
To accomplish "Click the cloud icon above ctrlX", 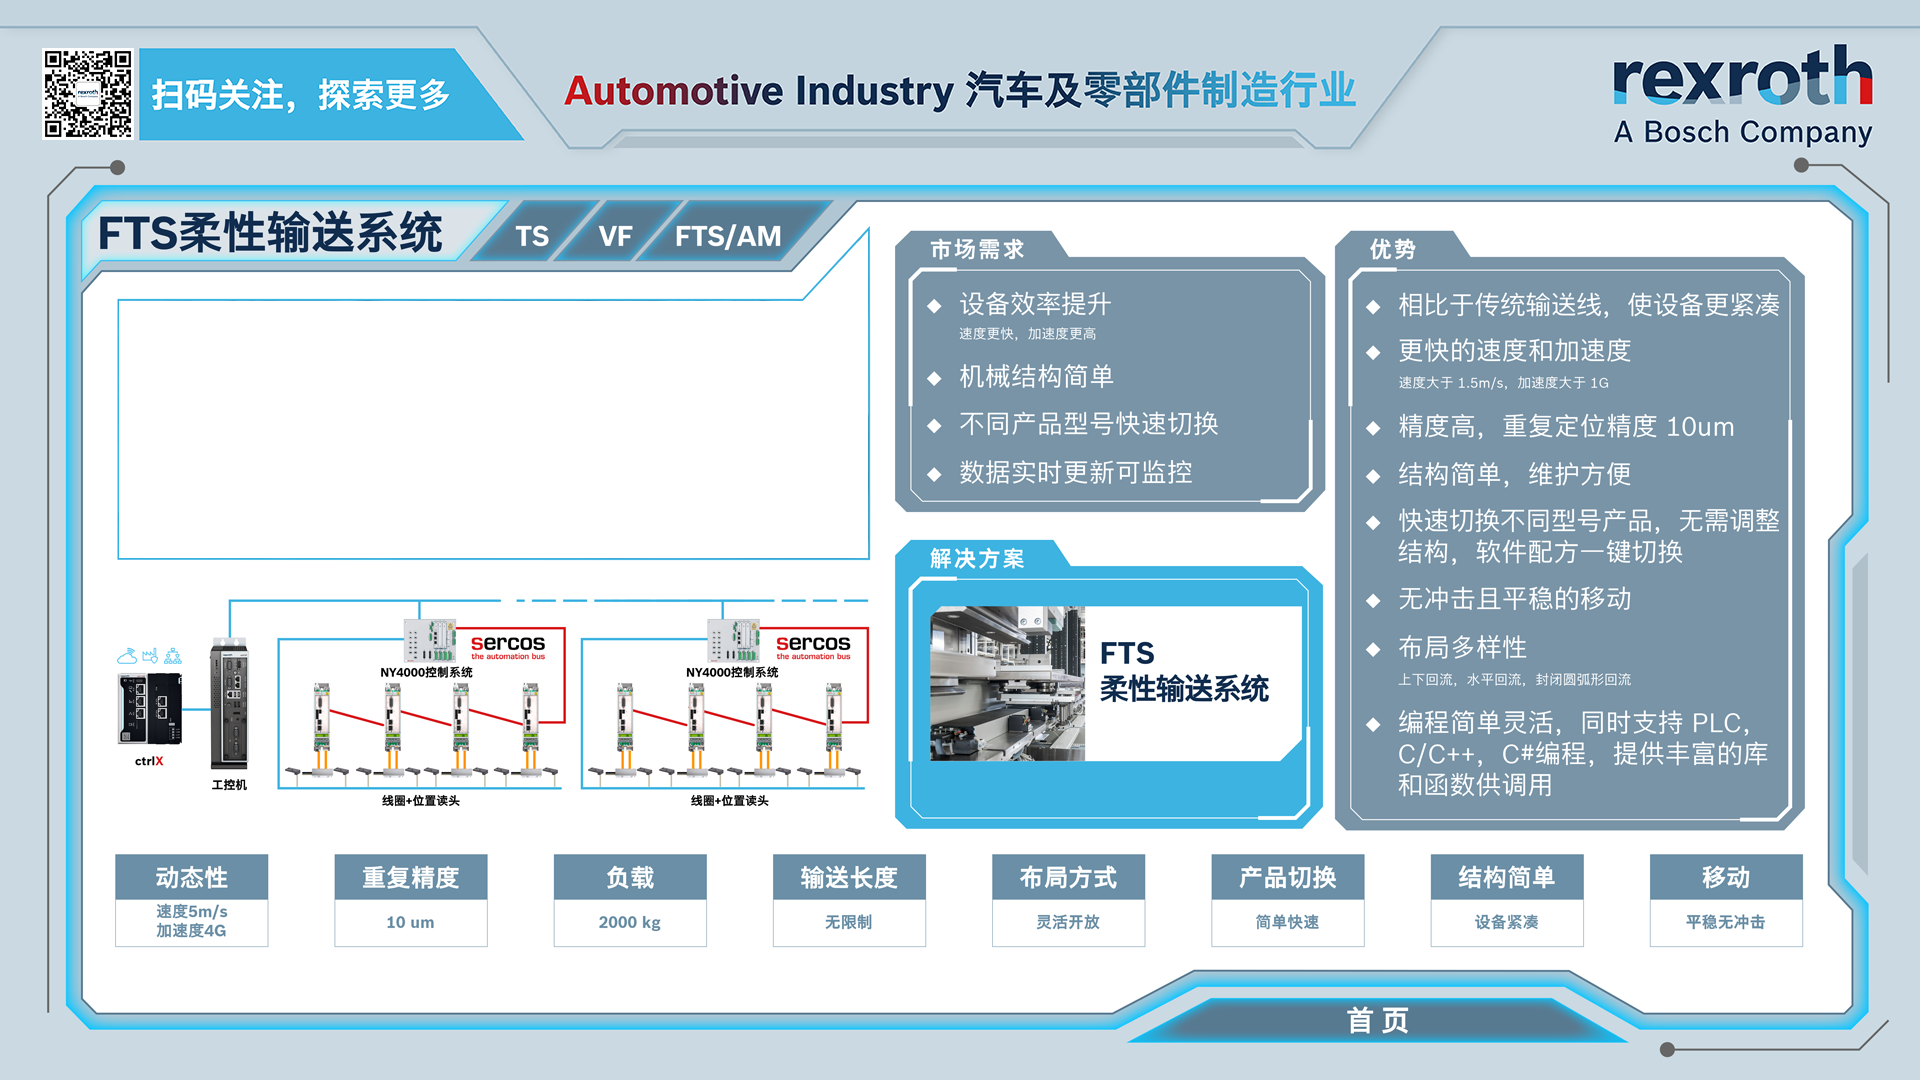I will (x=127, y=656).
